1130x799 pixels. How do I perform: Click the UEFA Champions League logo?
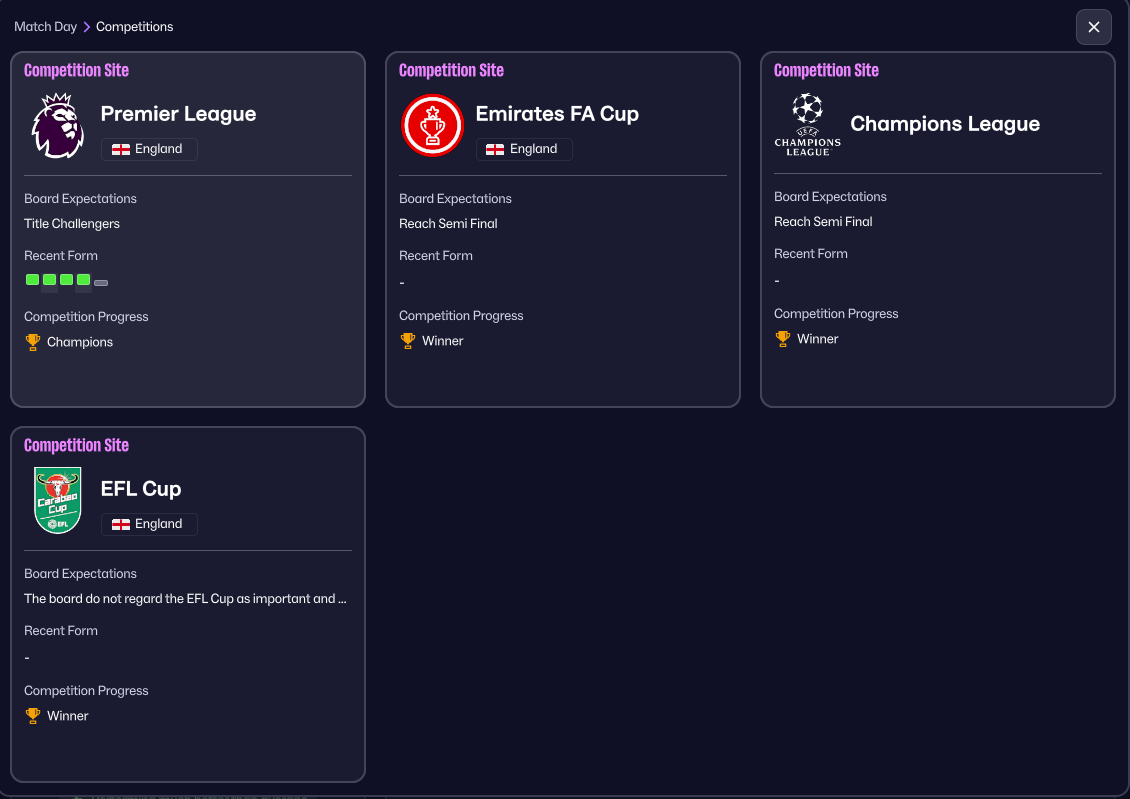[x=807, y=124]
